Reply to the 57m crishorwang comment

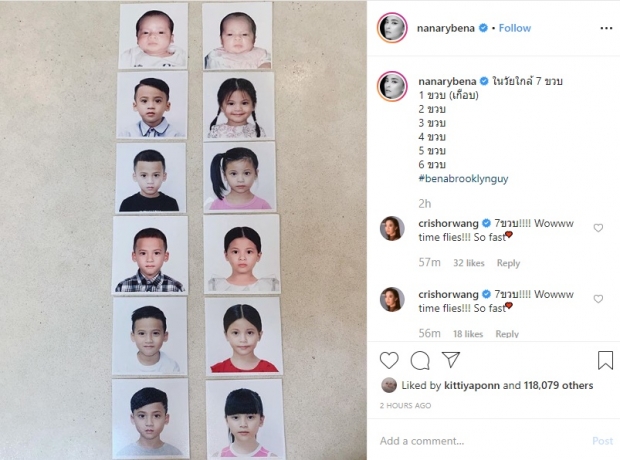click(508, 263)
